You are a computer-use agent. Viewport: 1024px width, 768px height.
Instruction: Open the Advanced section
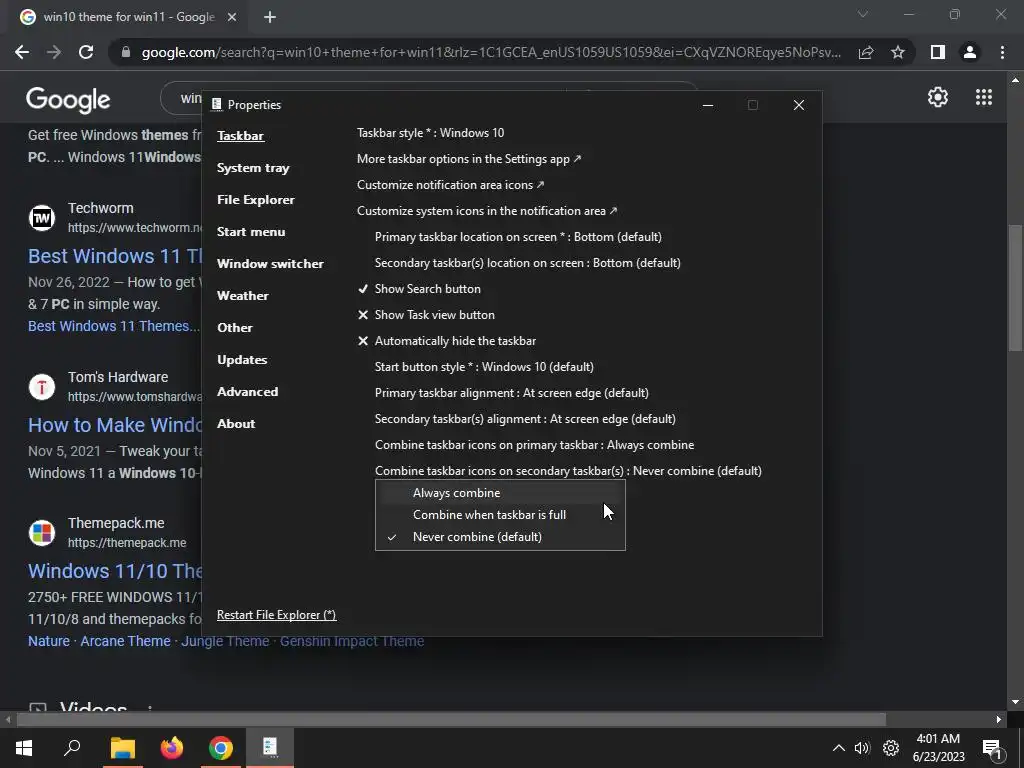coord(247,392)
